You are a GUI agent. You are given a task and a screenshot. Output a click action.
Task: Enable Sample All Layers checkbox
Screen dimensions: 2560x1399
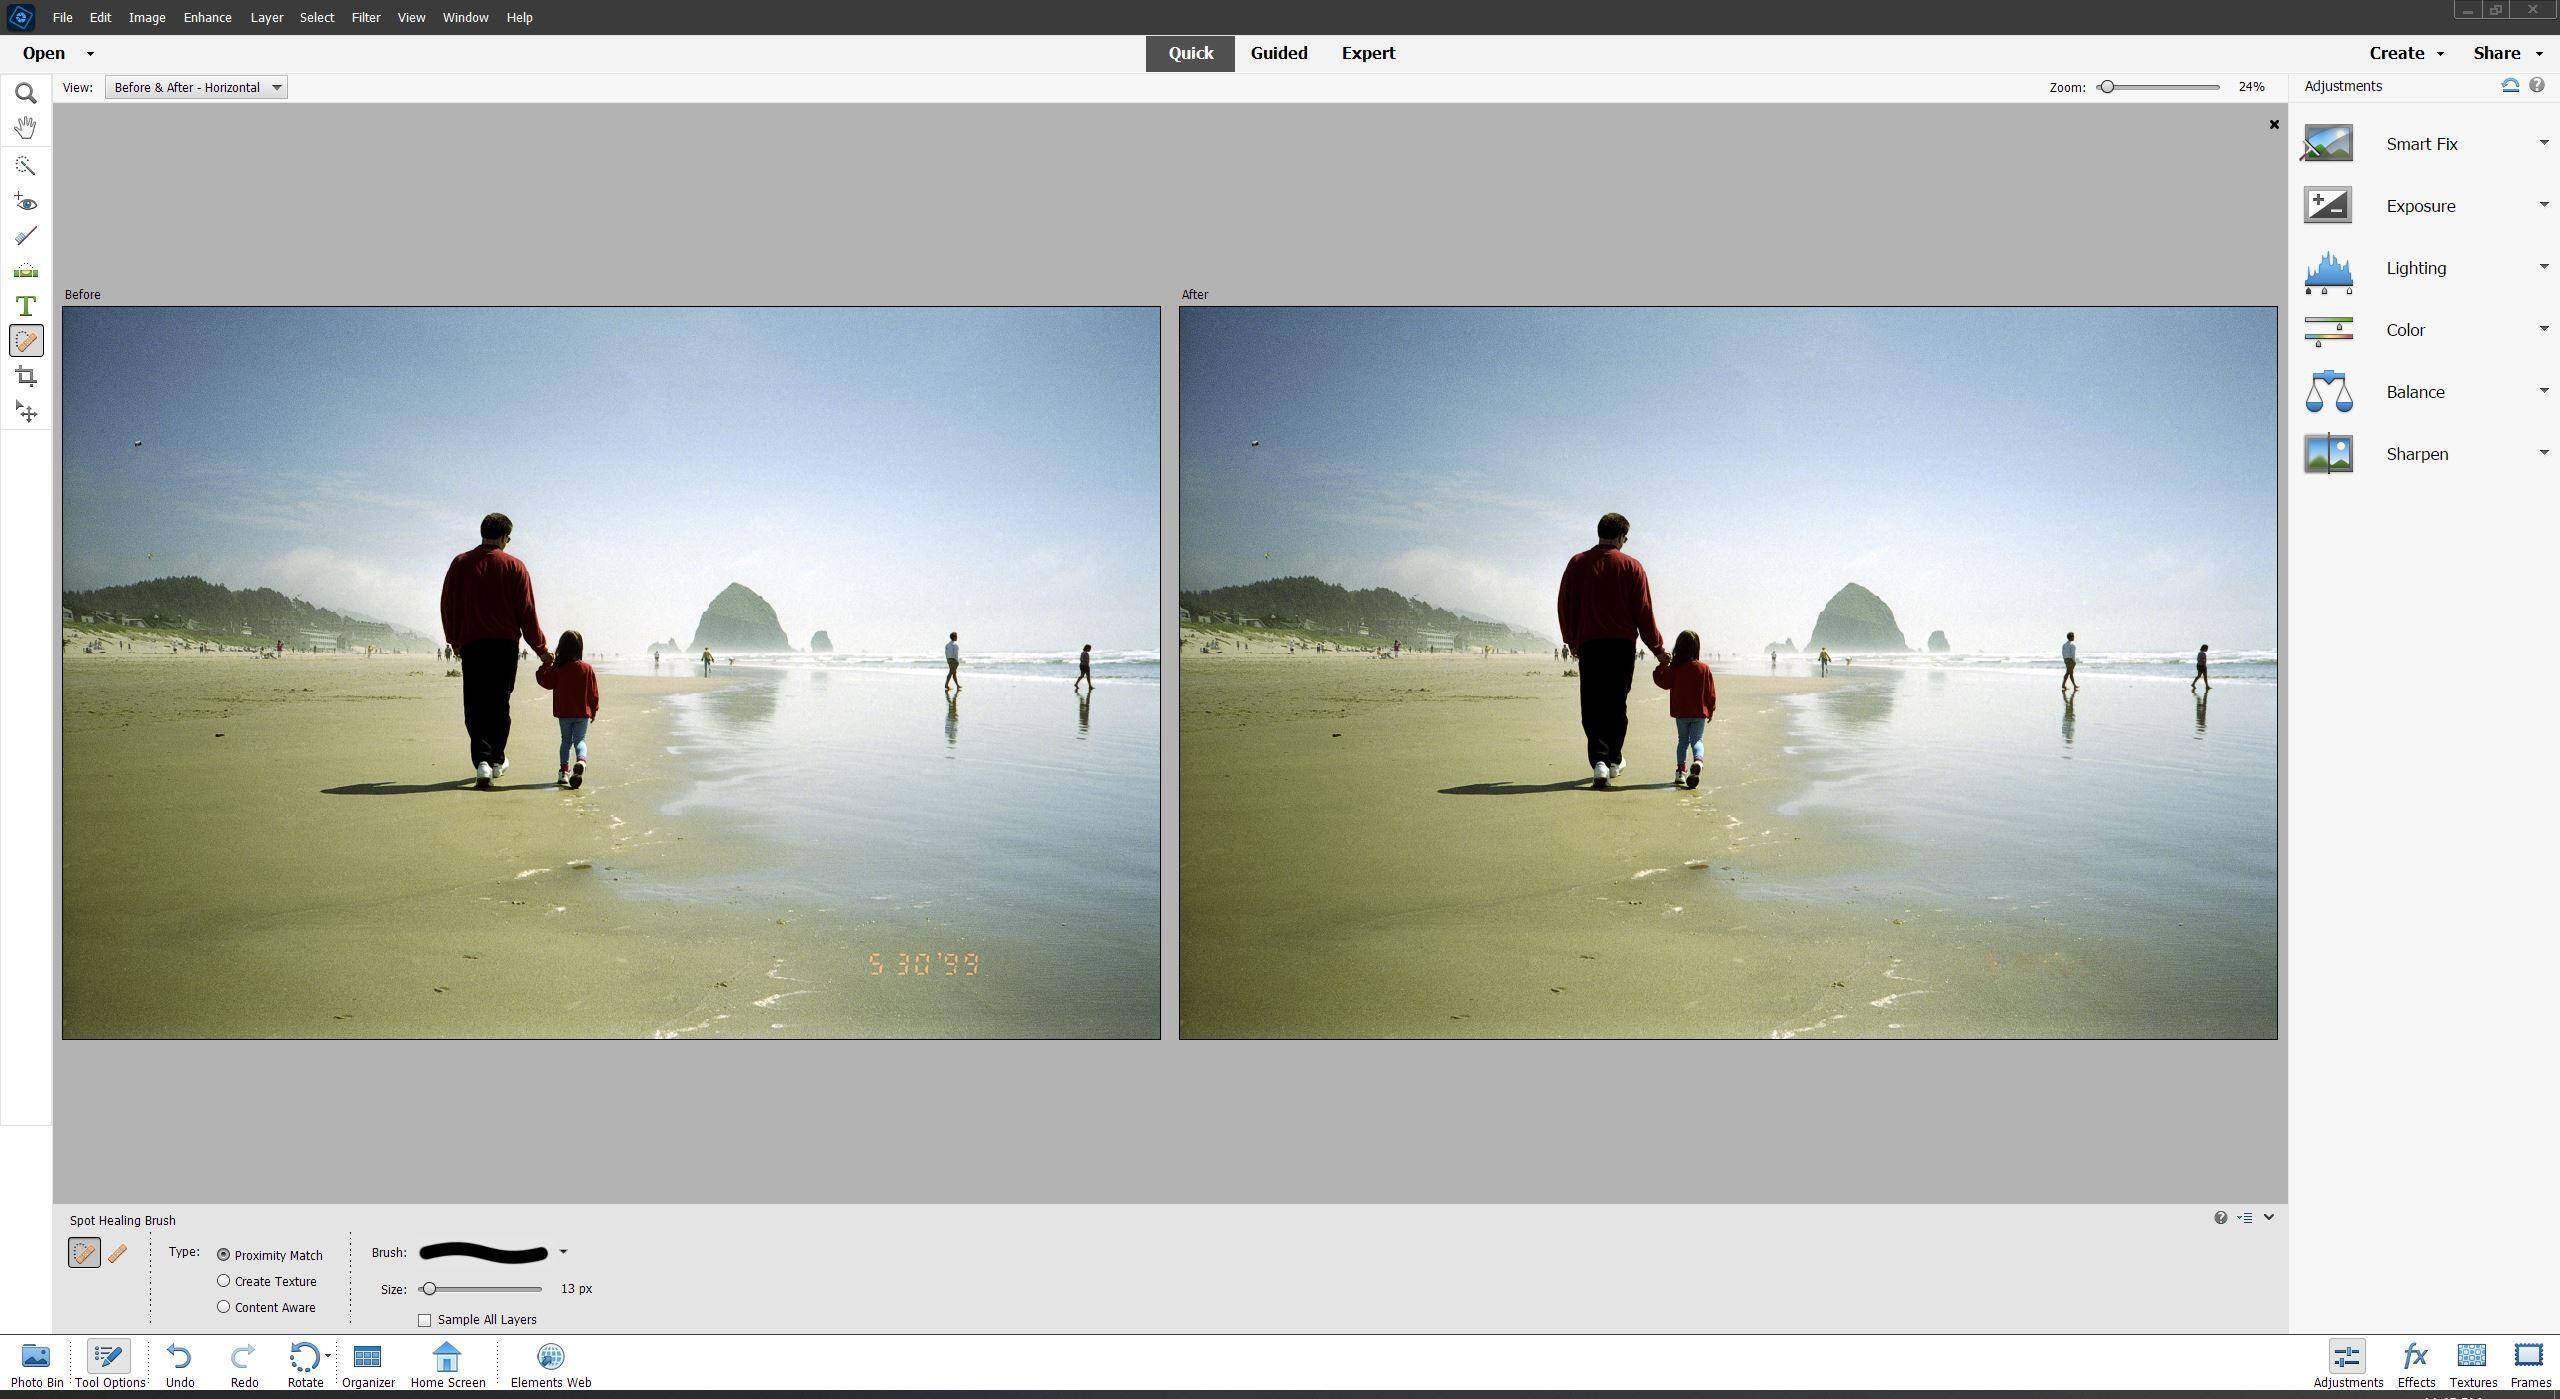coord(425,1320)
